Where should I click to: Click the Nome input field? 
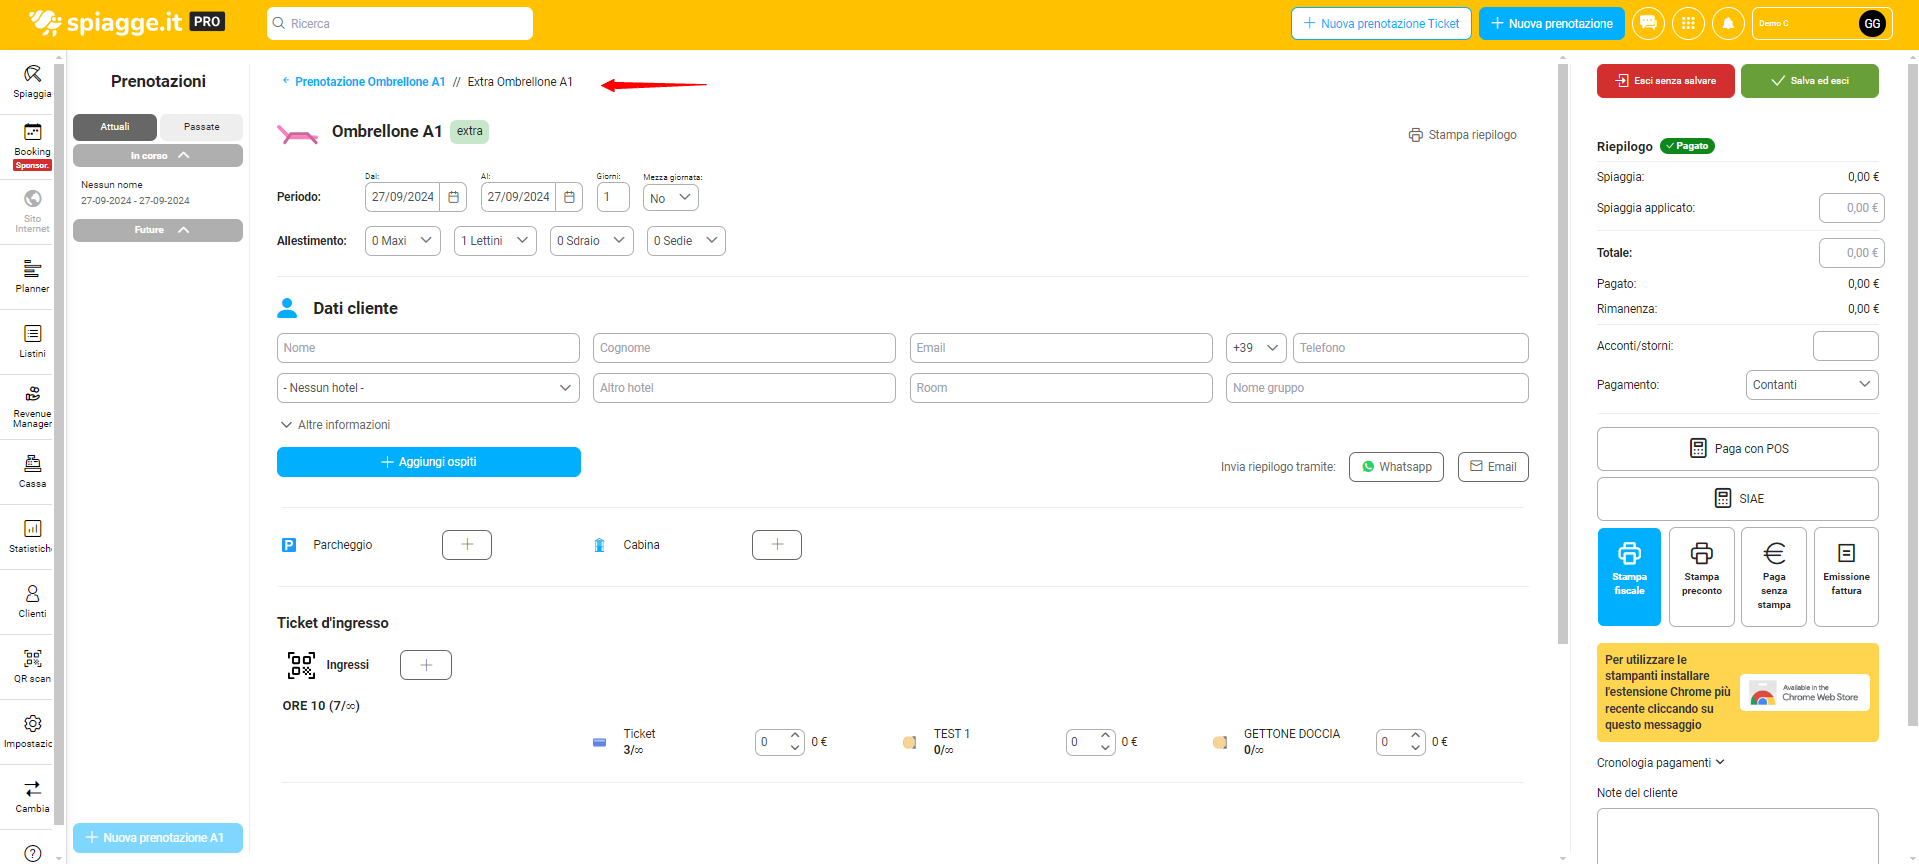[x=428, y=348]
